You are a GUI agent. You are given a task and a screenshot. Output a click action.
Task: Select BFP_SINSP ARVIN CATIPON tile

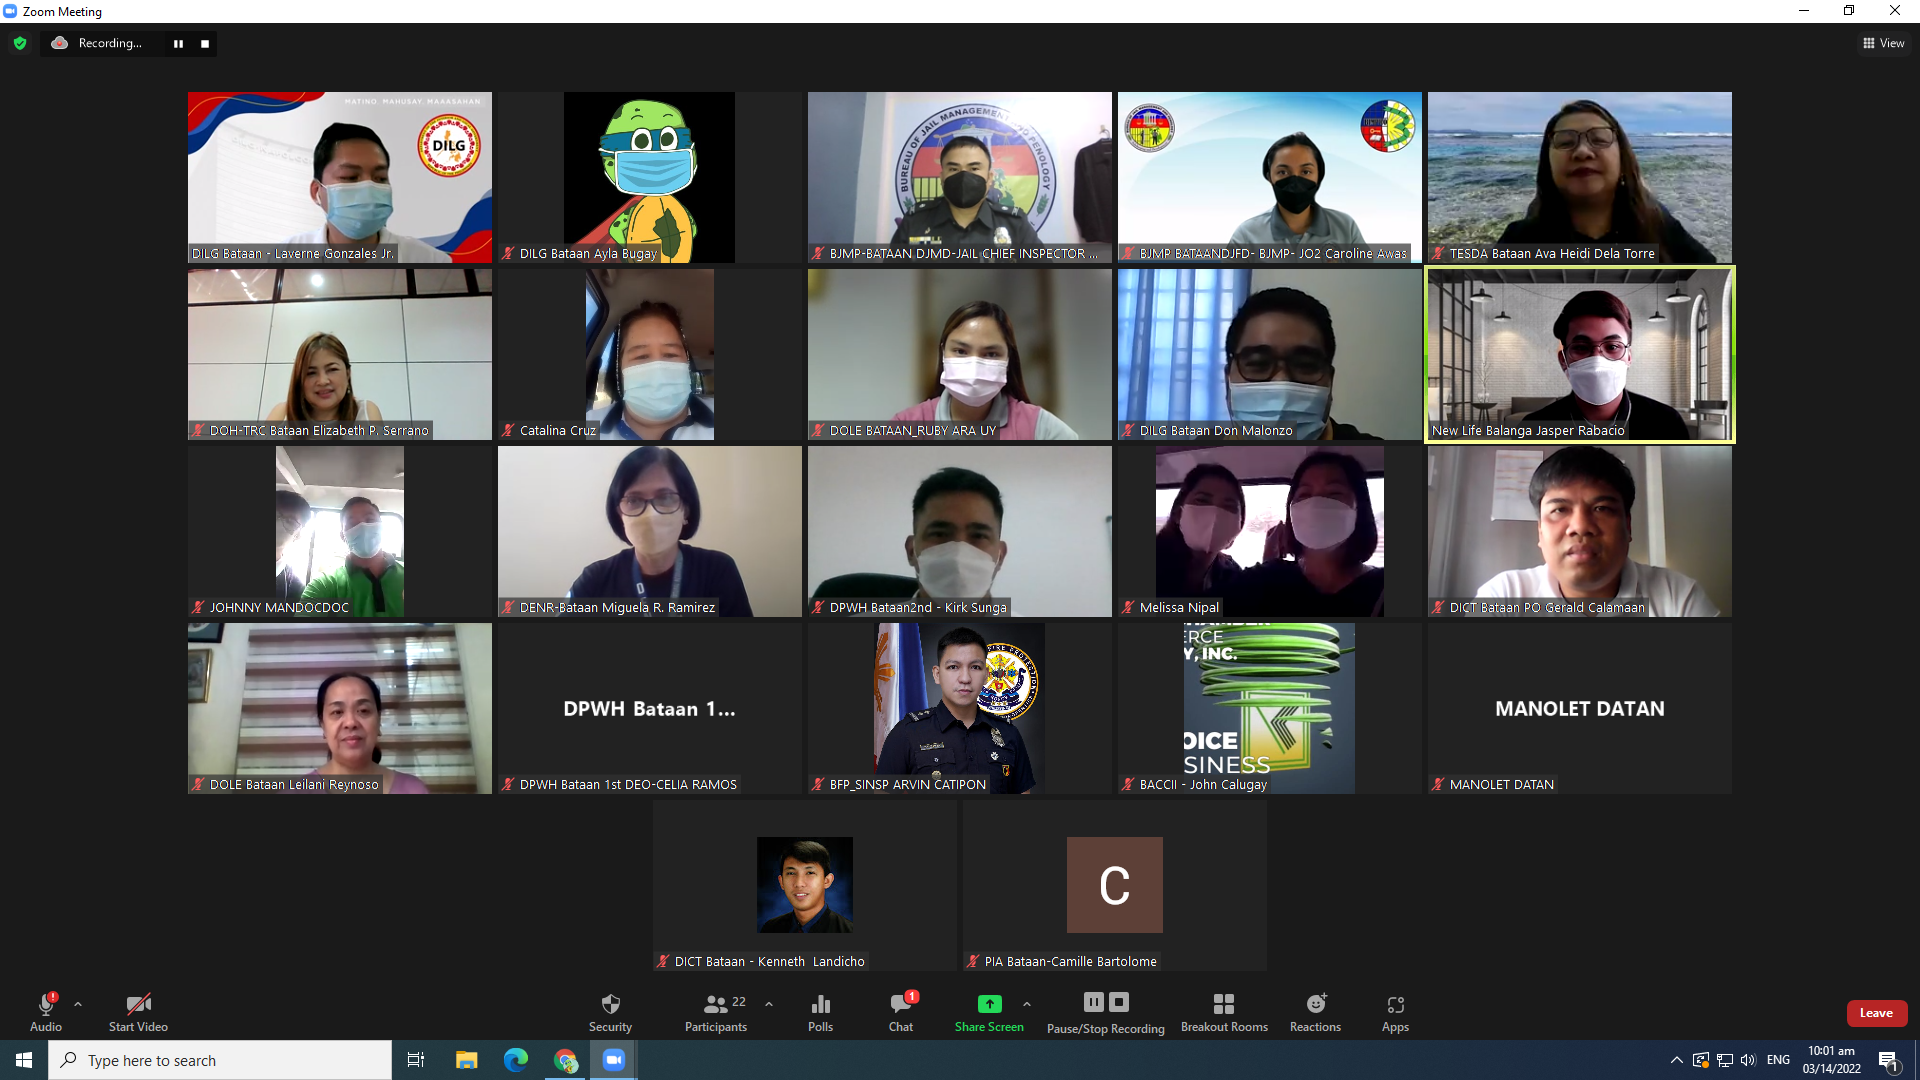pos(960,709)
